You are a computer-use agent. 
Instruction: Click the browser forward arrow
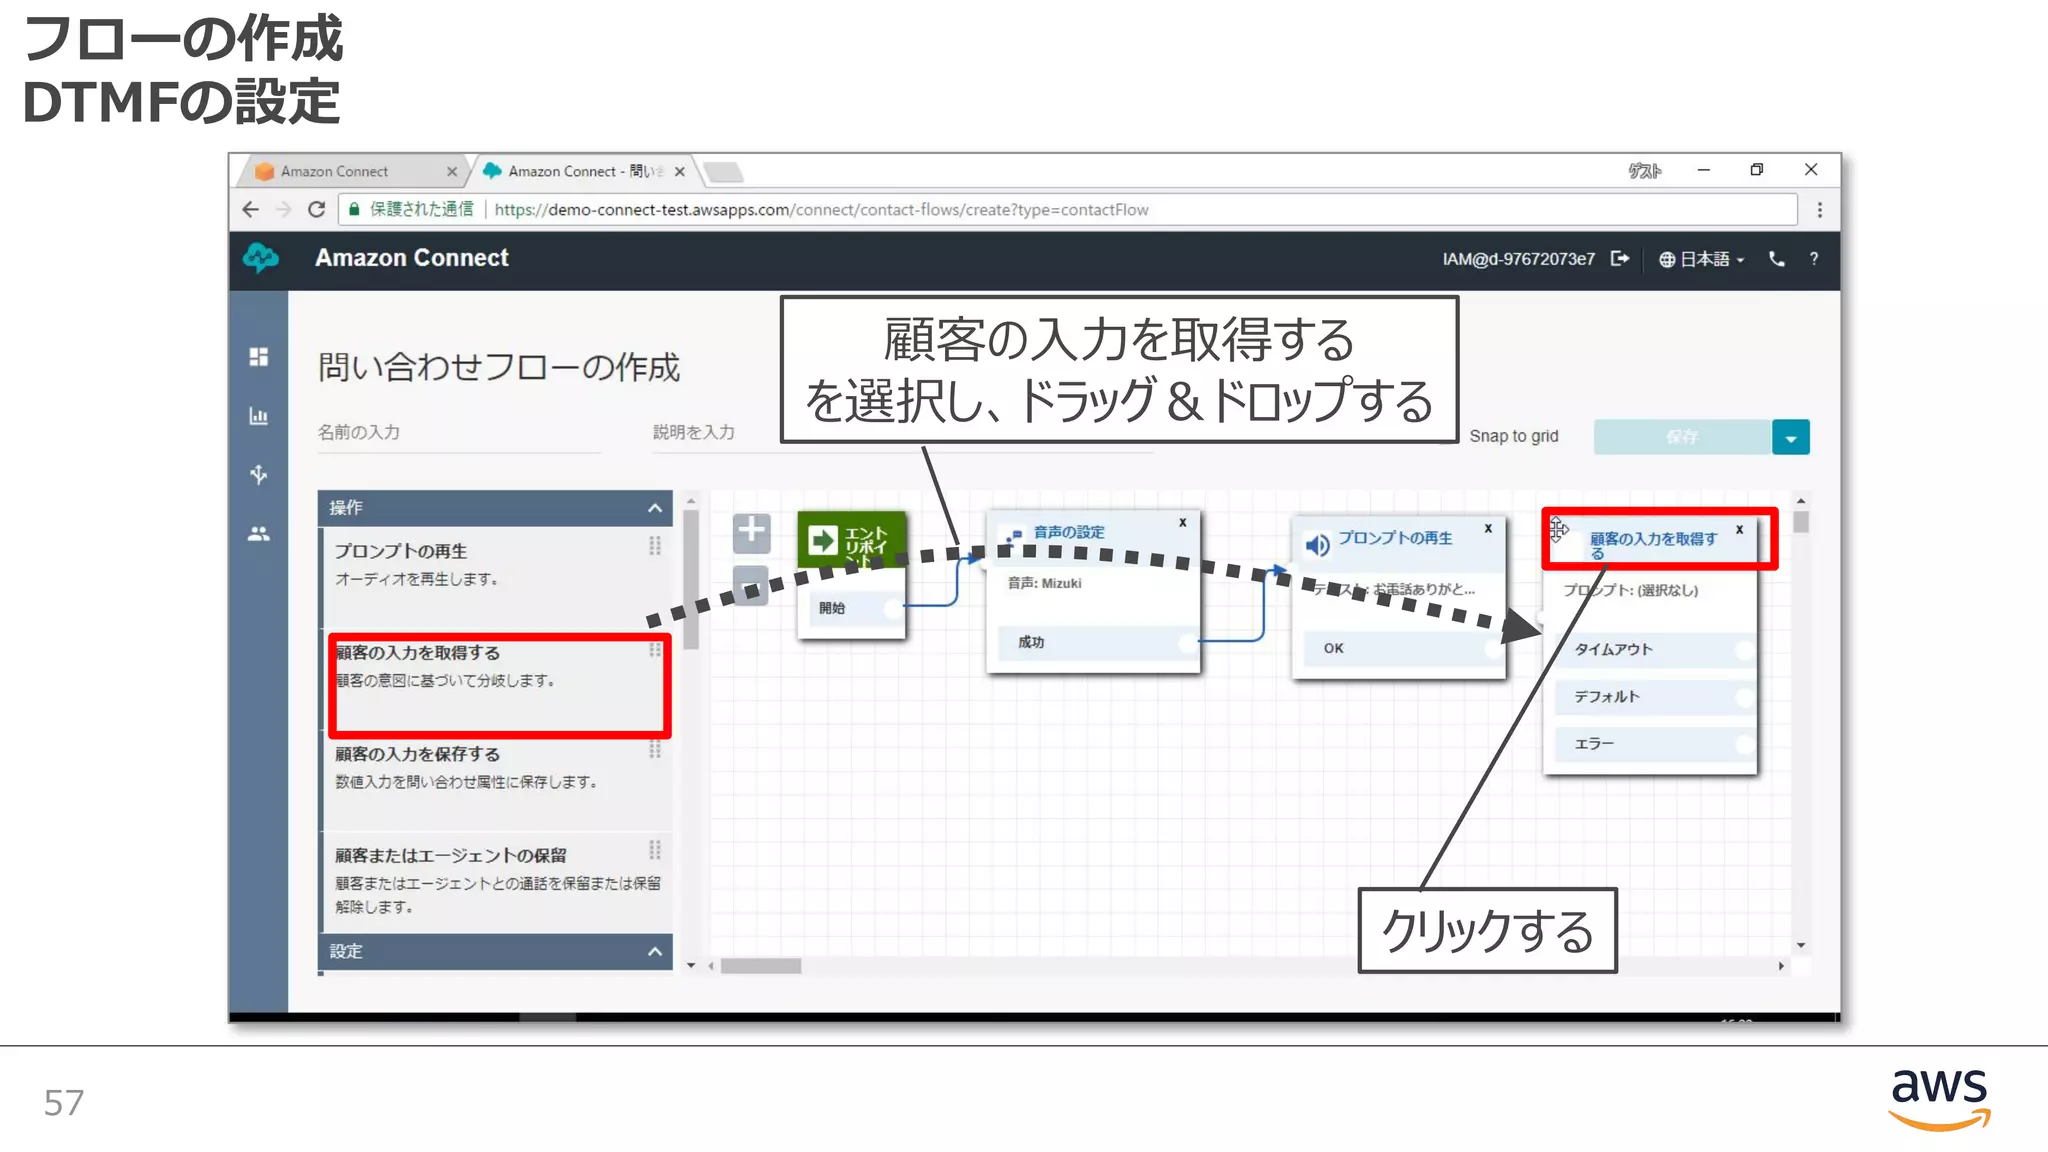tap(284, 209)
